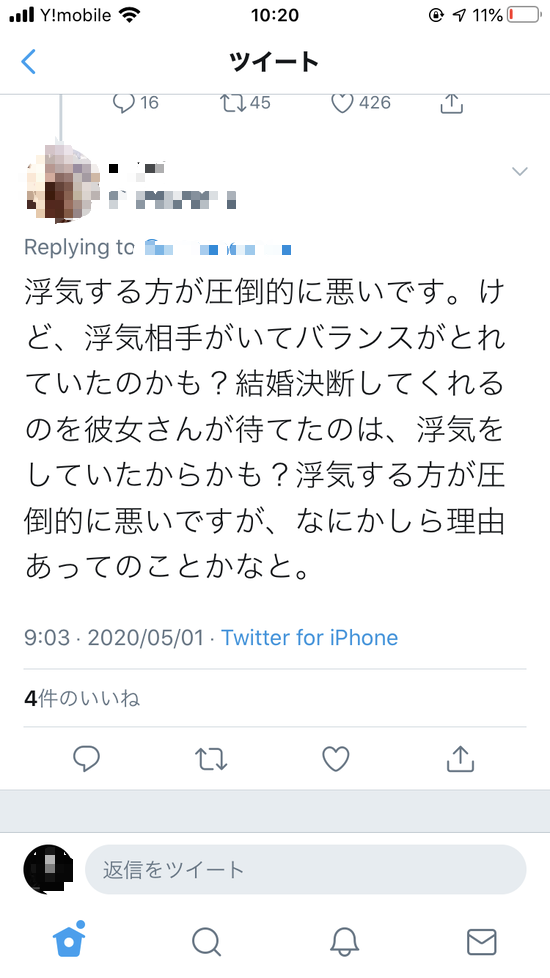
Task: Go back using the top-left chevron
Action: [x=28, y=62]
